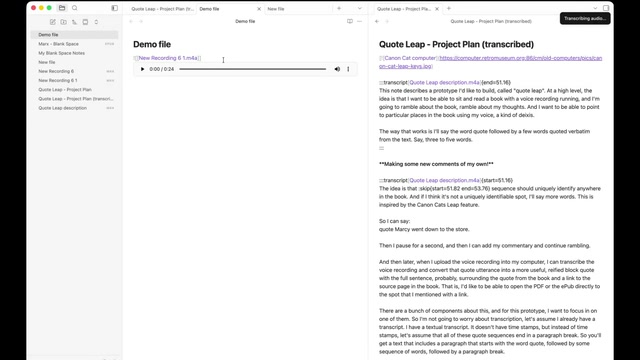Open New Recording 6 1 in sidebar
Screen dimensions: 640x360
pyautogui.click(x=74, y=80)
